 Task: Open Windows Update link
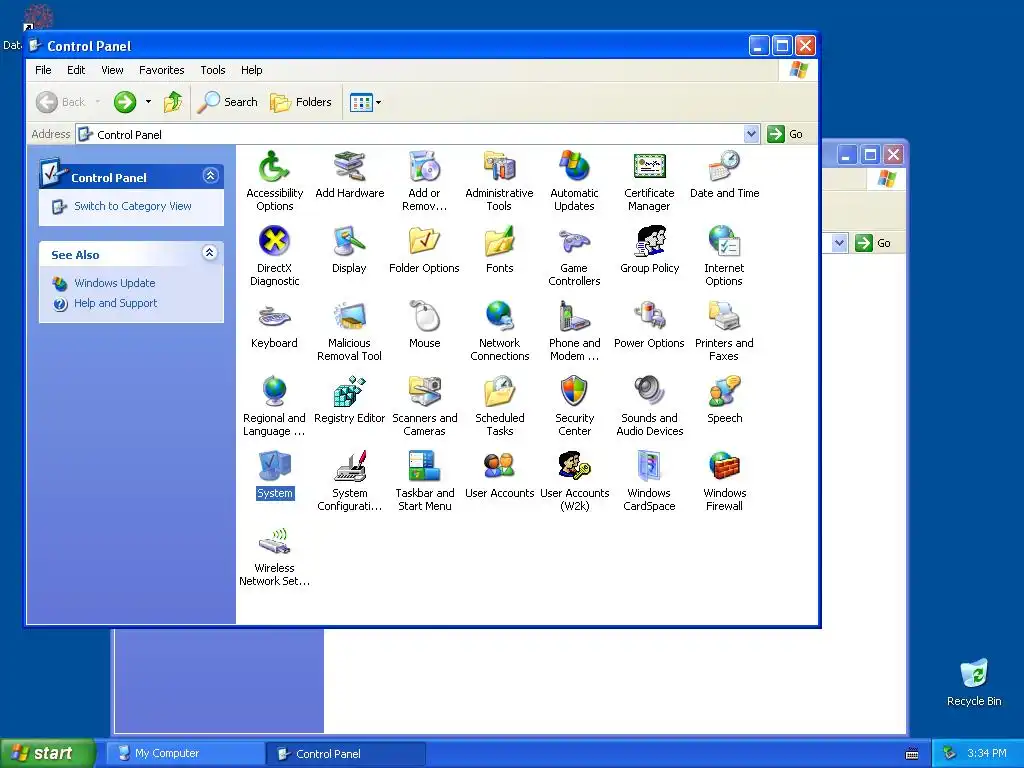pyautogui.click(x=114, y=283)
